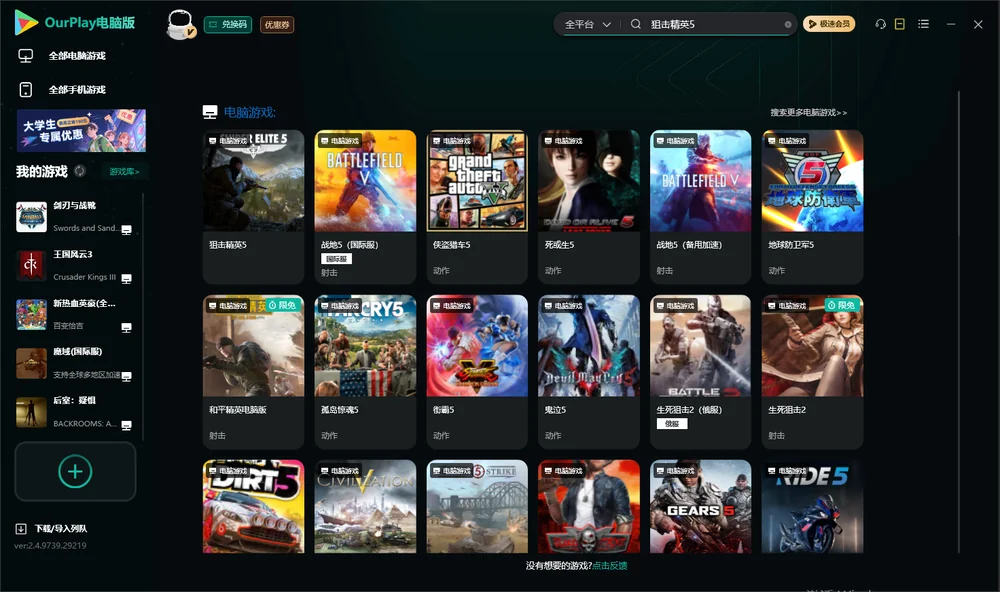Viewport: 1000px width, 592px height.
Task: Select the 侠盗猎车5 game card
Action: coord(477,207)
